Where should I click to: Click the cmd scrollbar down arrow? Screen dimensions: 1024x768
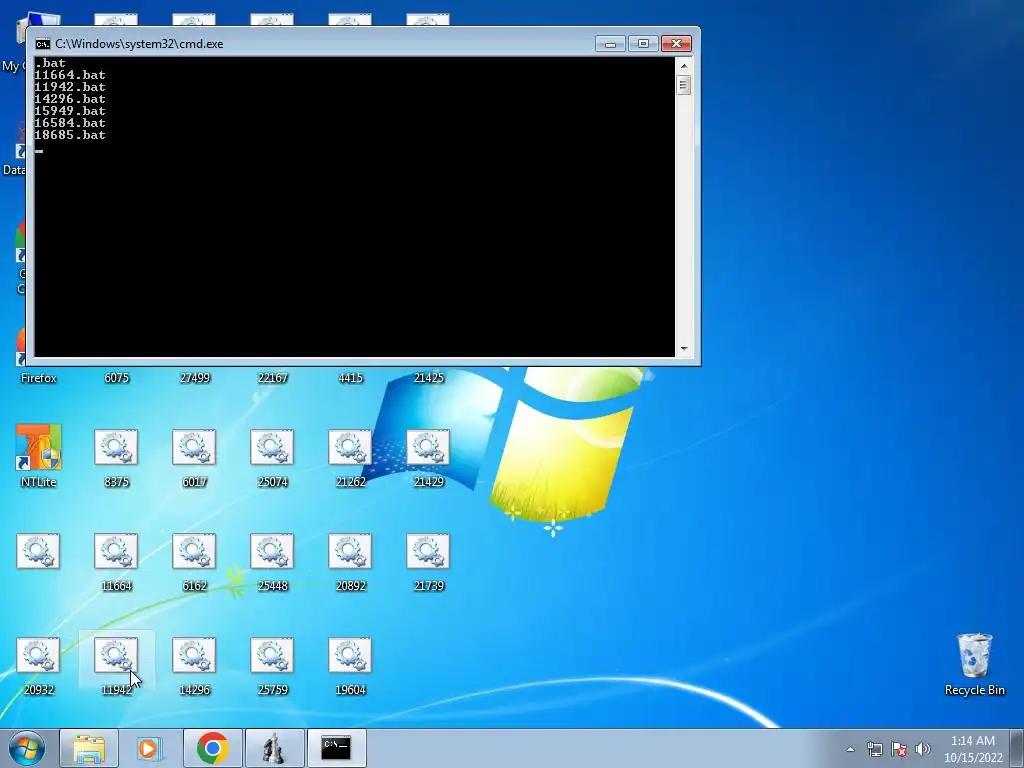pyautogui.click(x=684, y=349)
